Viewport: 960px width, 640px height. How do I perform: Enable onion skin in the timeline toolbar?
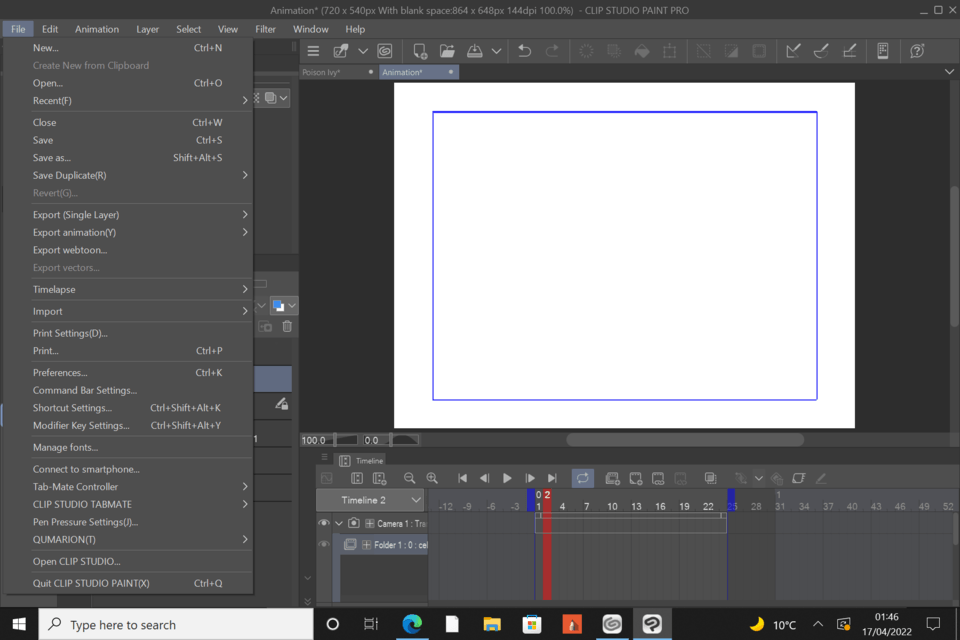pos(709,478)
